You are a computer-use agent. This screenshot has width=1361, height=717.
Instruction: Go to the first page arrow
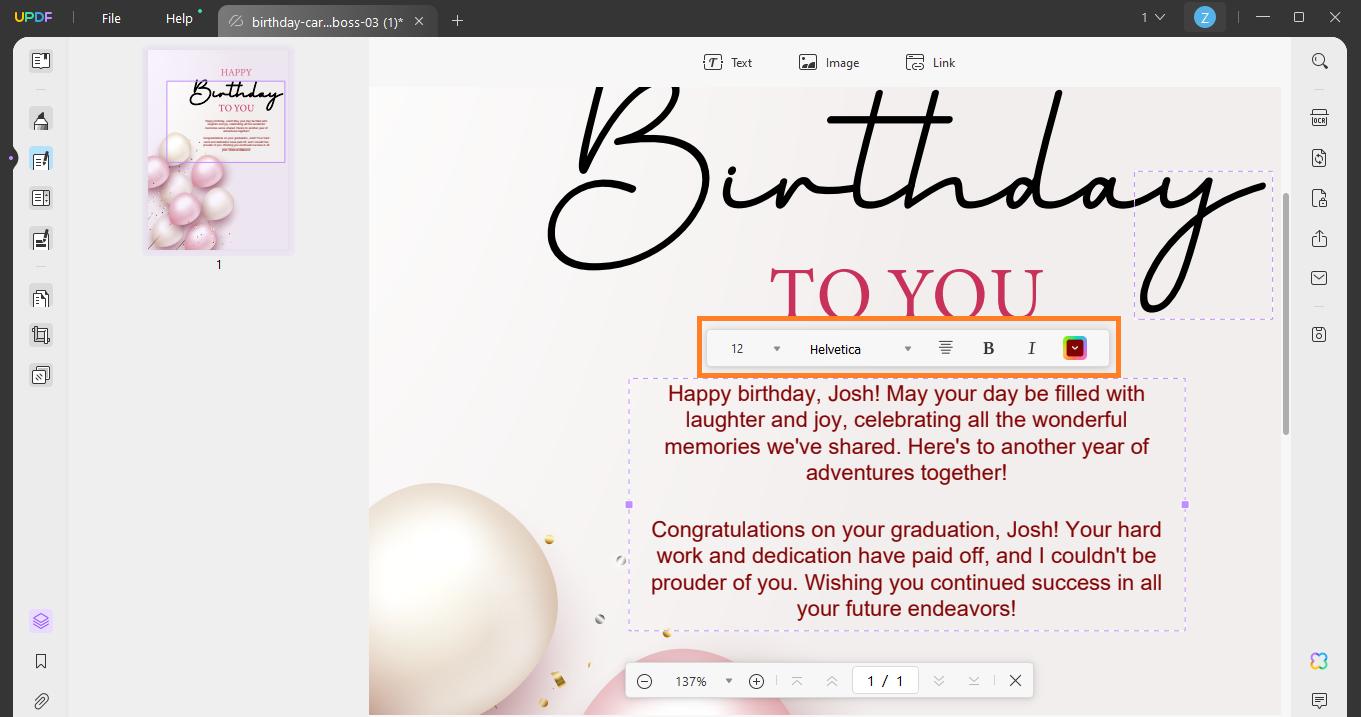pyautogui.click(x=797, y=681)
